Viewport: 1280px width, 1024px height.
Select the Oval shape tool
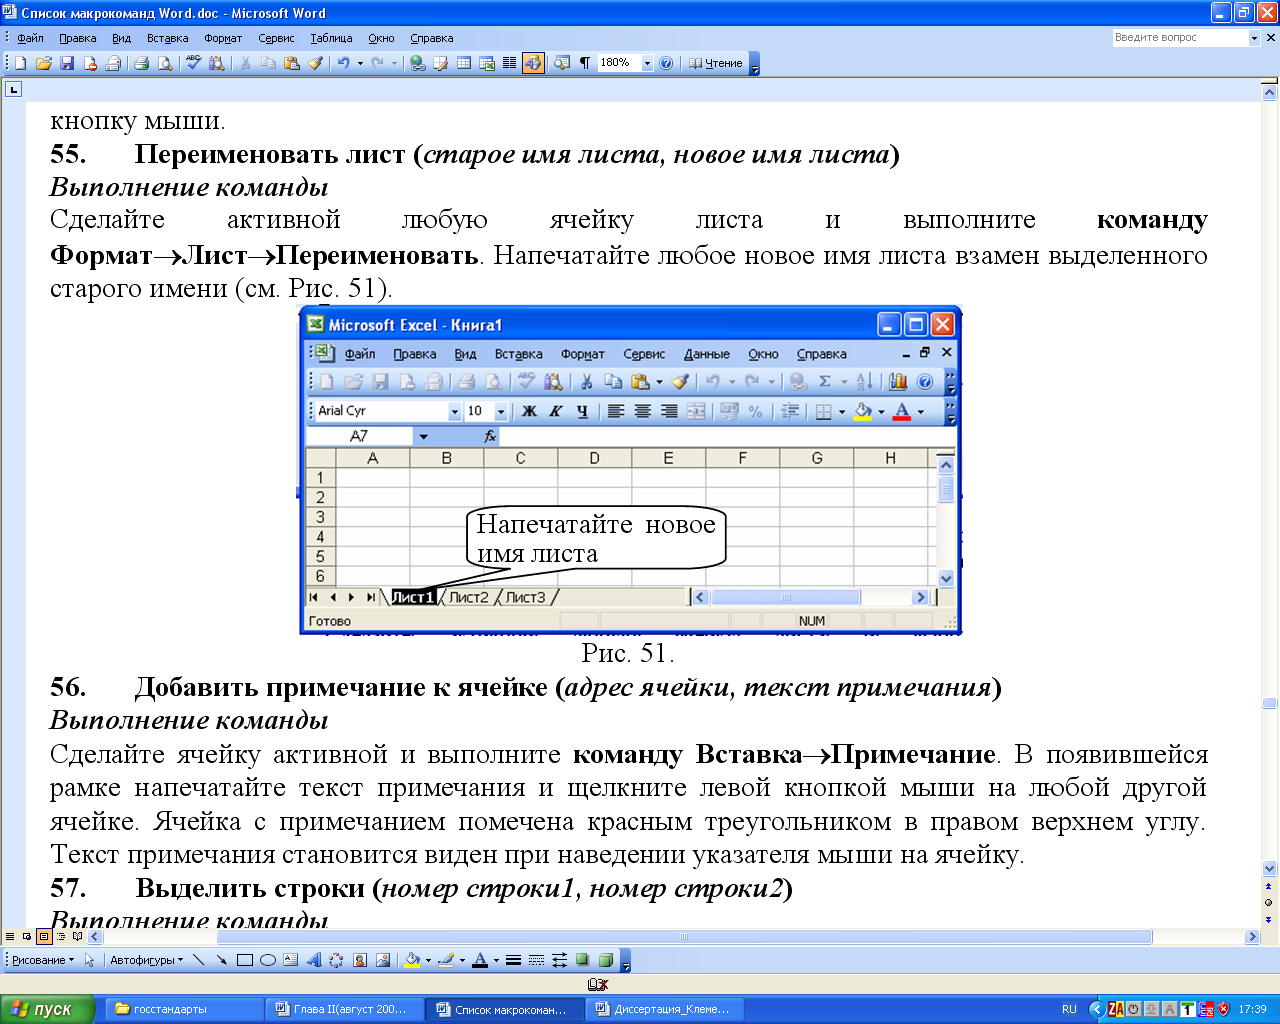coord(267,960)
